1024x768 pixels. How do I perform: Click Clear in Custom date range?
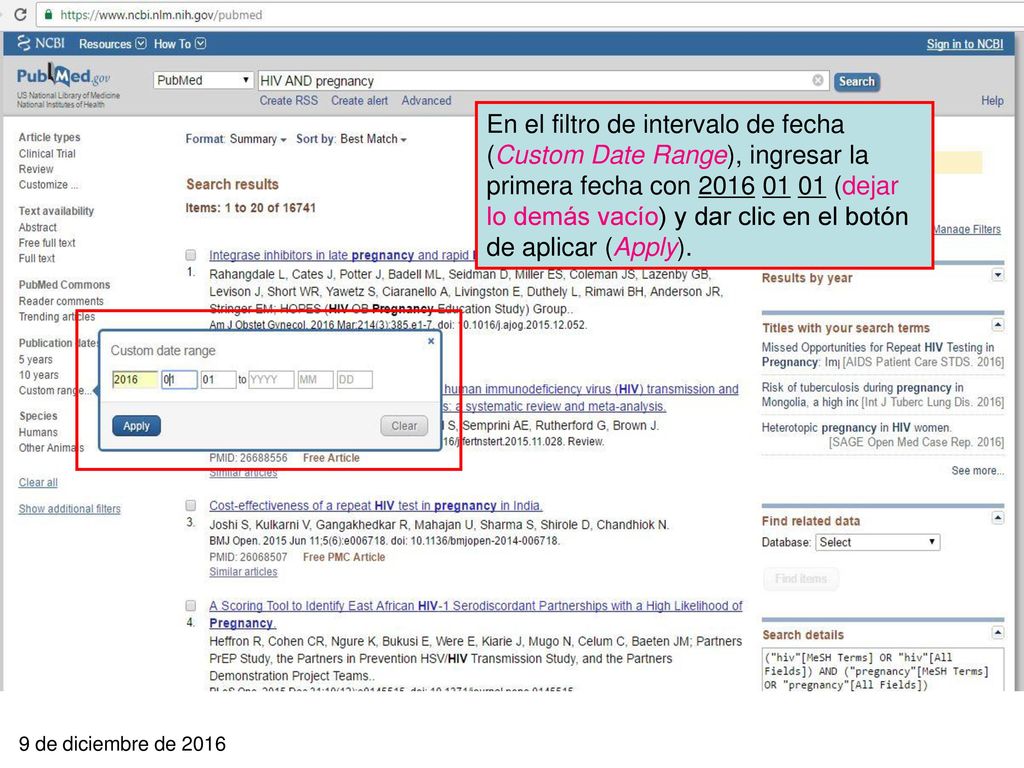click(x=404, y=426)
